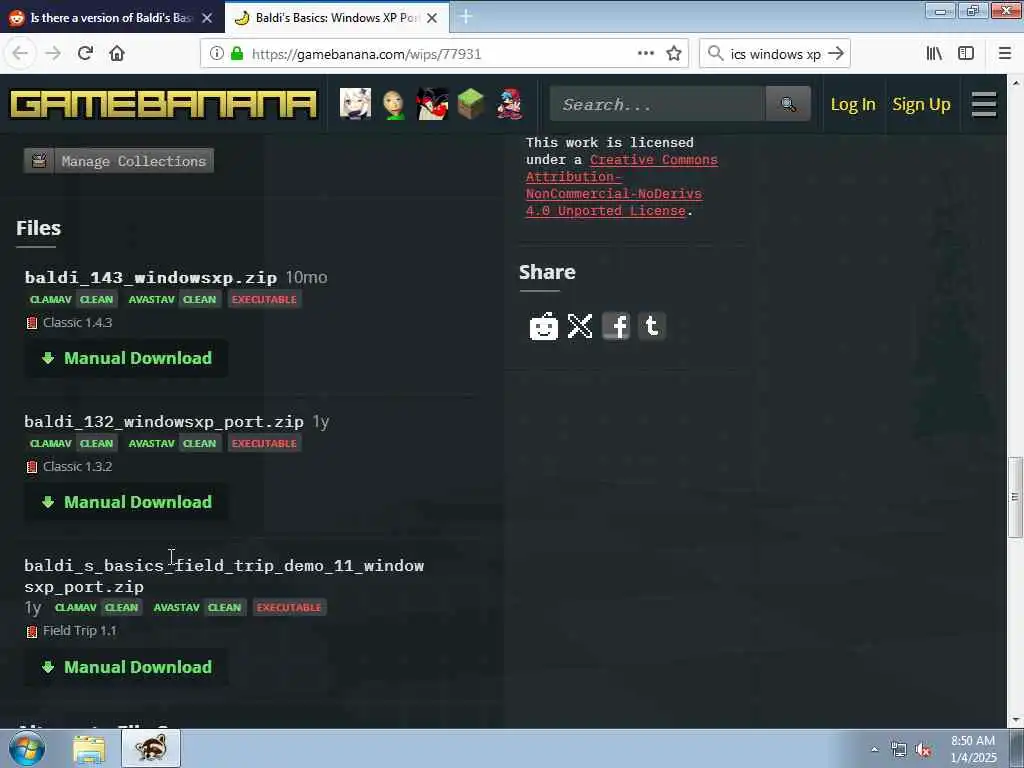Switch to the Reddit Baldi's Basics tab
This screenshot has height=768, width=1024.
tap(111, 18)
